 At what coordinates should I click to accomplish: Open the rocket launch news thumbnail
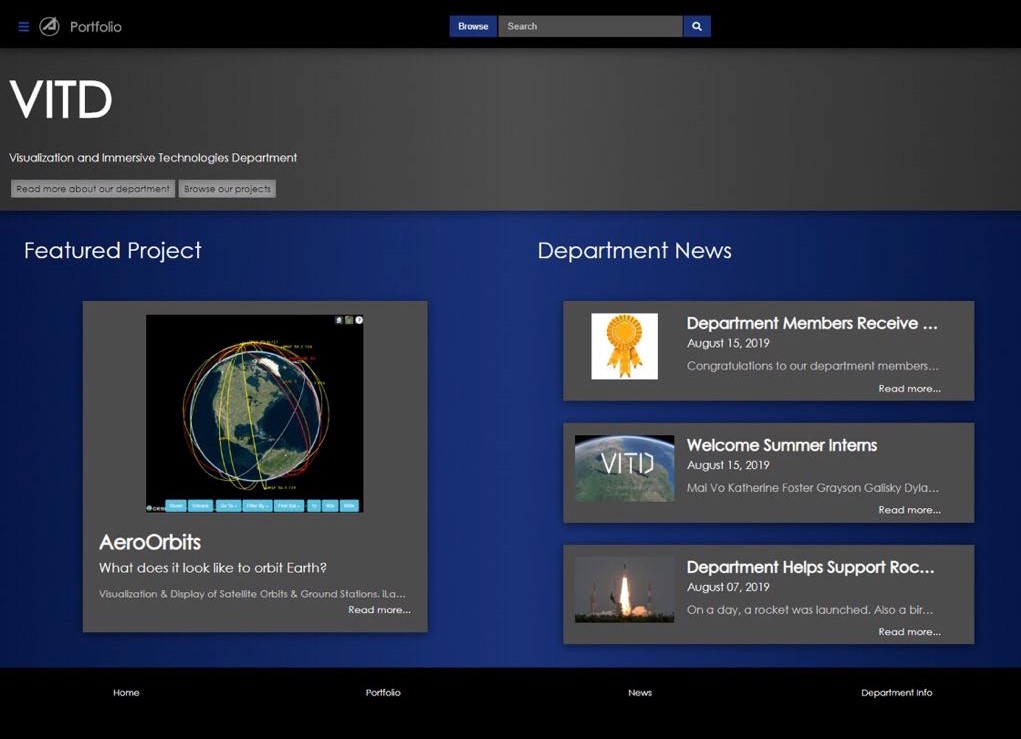pyautogui.click(x=624, y=590)
